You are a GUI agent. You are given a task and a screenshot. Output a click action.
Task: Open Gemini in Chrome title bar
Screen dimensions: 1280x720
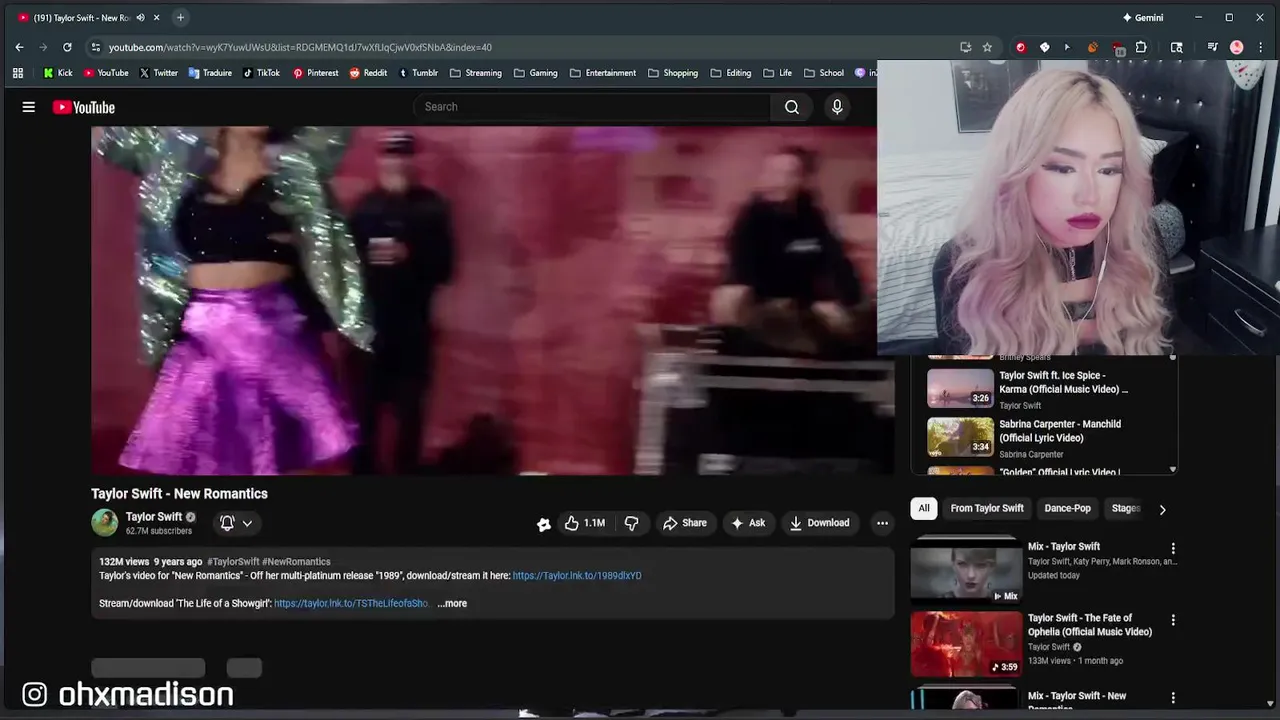click(1143, 17)
